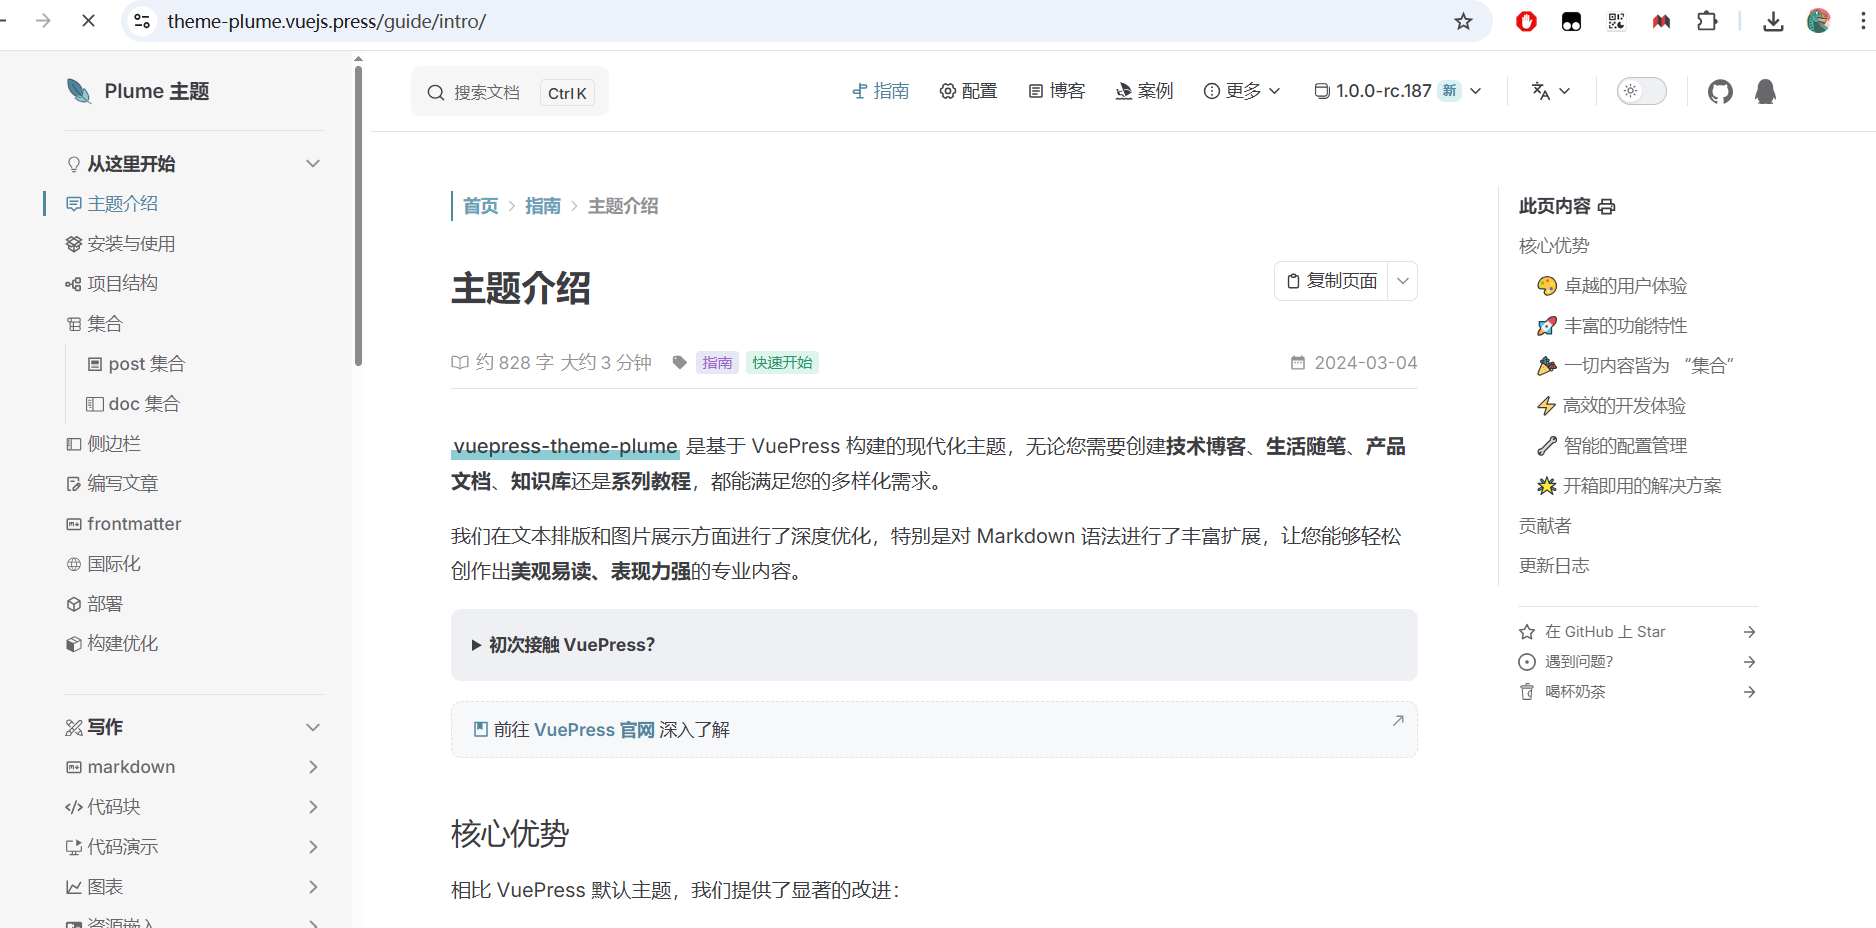Toggle the light/dark appearance switch

(x=1641, y=91)
